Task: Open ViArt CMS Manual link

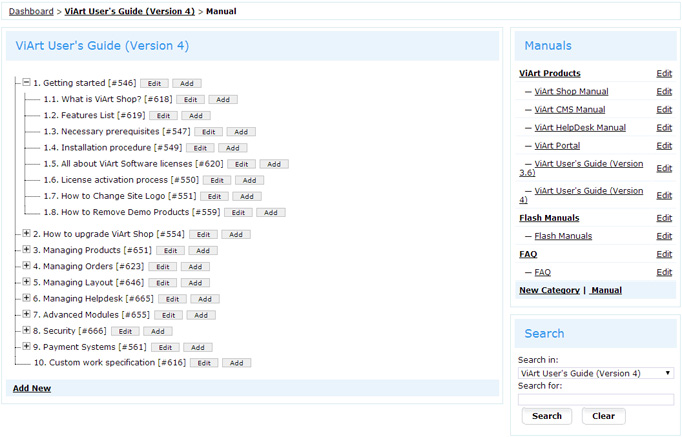Action: coord(570,110)
